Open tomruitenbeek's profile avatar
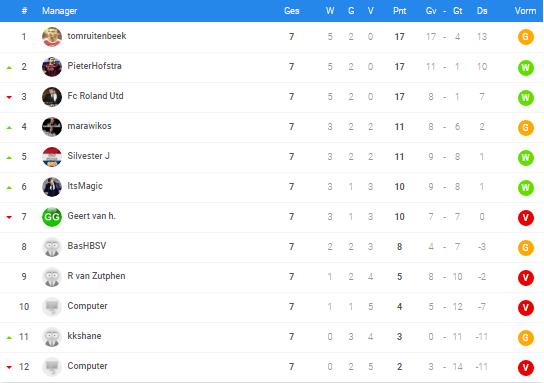Viewport: 544px width, 383px height. click(x=52, y=37)
